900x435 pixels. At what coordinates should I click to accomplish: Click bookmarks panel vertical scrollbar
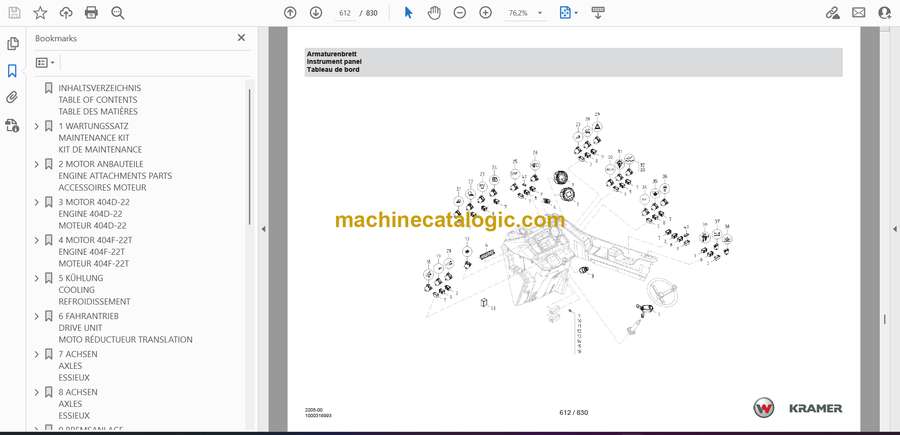coord(249,156)
